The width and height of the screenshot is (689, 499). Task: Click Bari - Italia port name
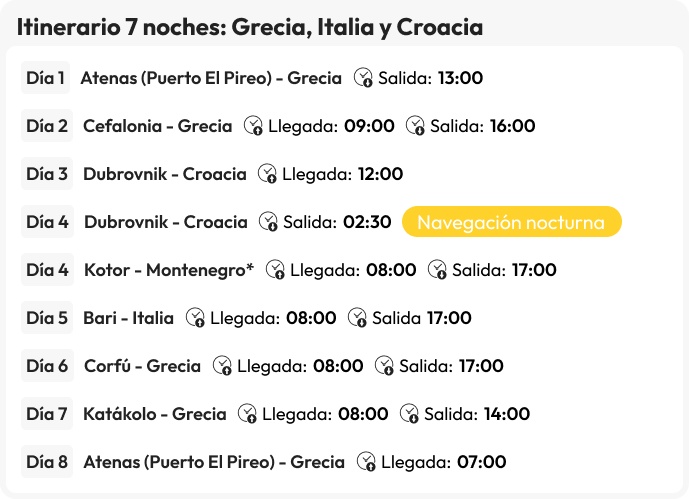pyautogui.click(x=129, y=318)
